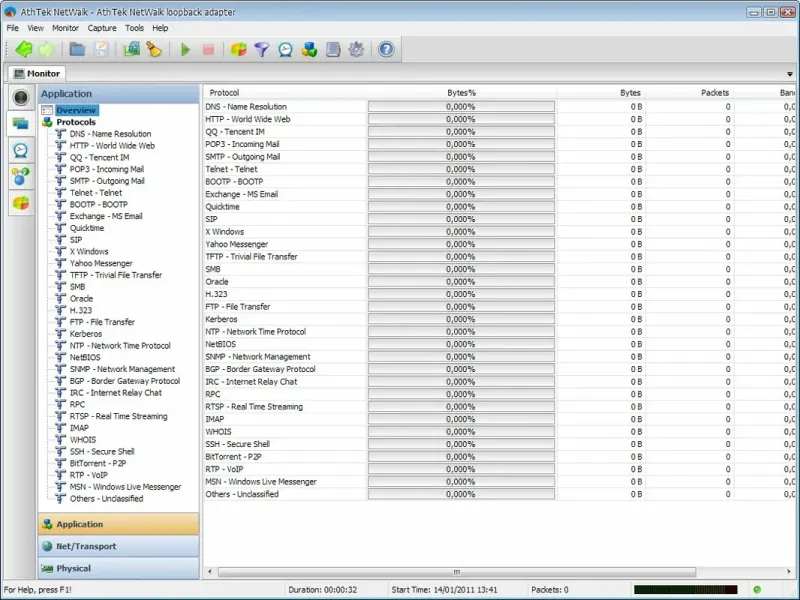Open the Capture menu
This screenshot has width=800, height=600.
(x=102, y=28)
